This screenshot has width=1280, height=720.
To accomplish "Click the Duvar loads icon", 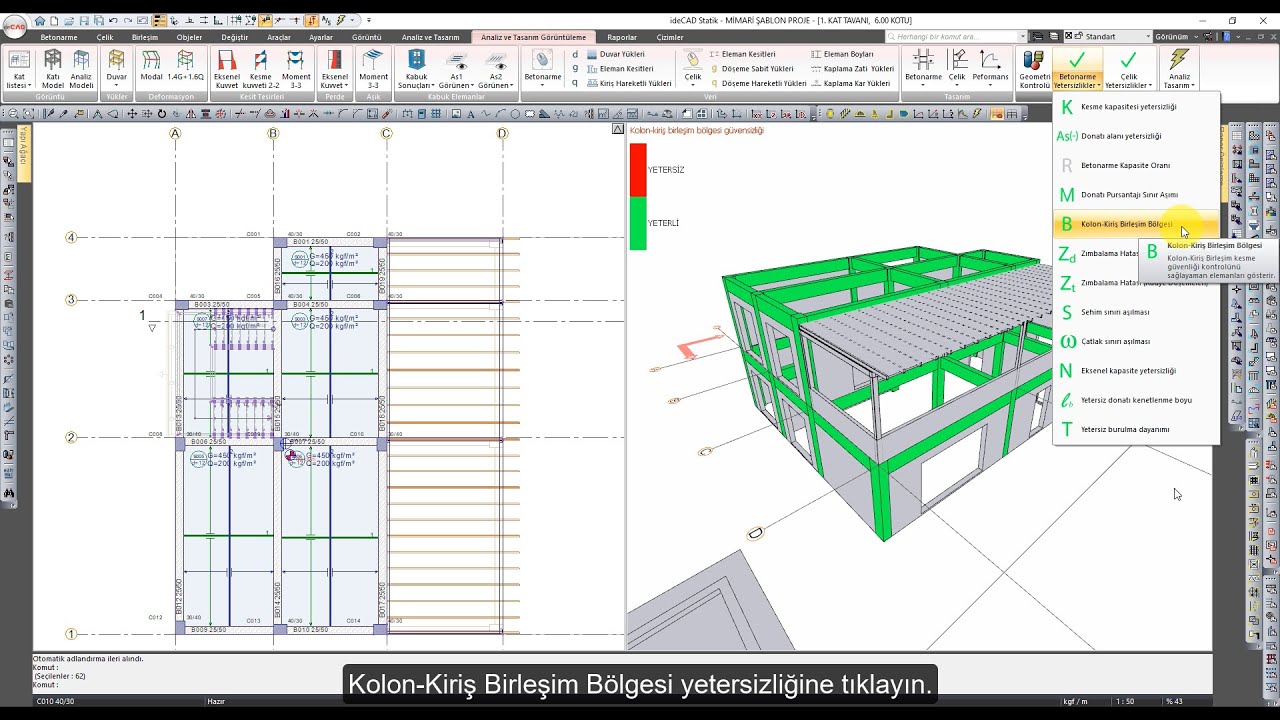I will 117,69.
